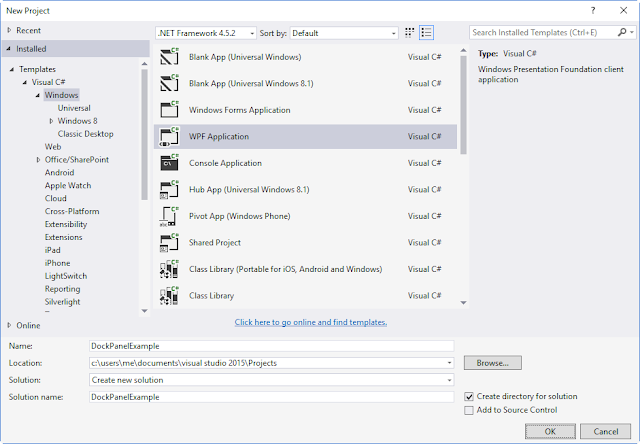Collapse the Templates tree node
Viewport: 640px width, 444px height.
tap(12, 69)
